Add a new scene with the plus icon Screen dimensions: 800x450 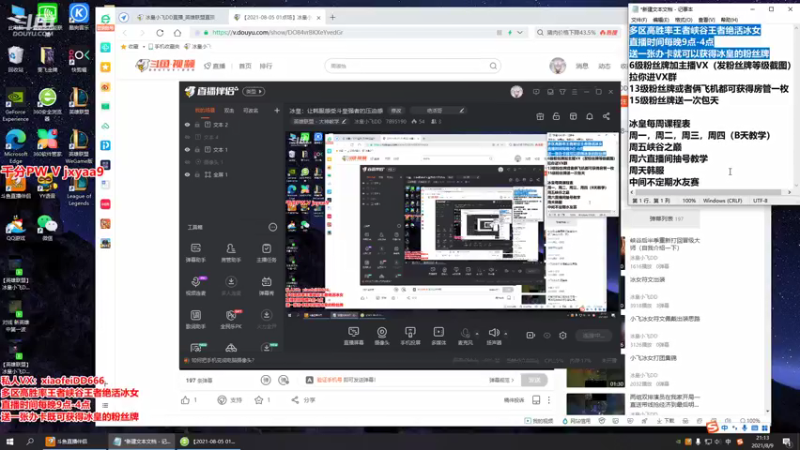point(277,110)
